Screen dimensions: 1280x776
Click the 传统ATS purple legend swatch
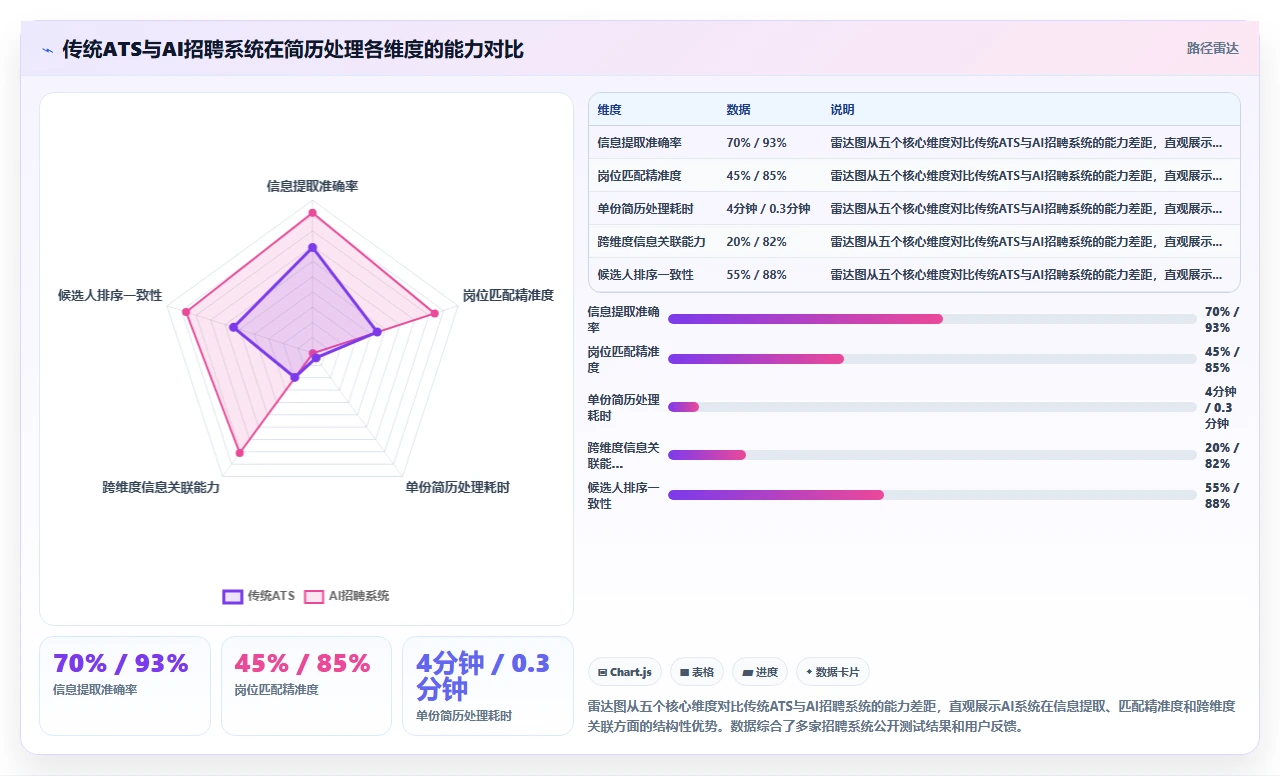point(232,596)
